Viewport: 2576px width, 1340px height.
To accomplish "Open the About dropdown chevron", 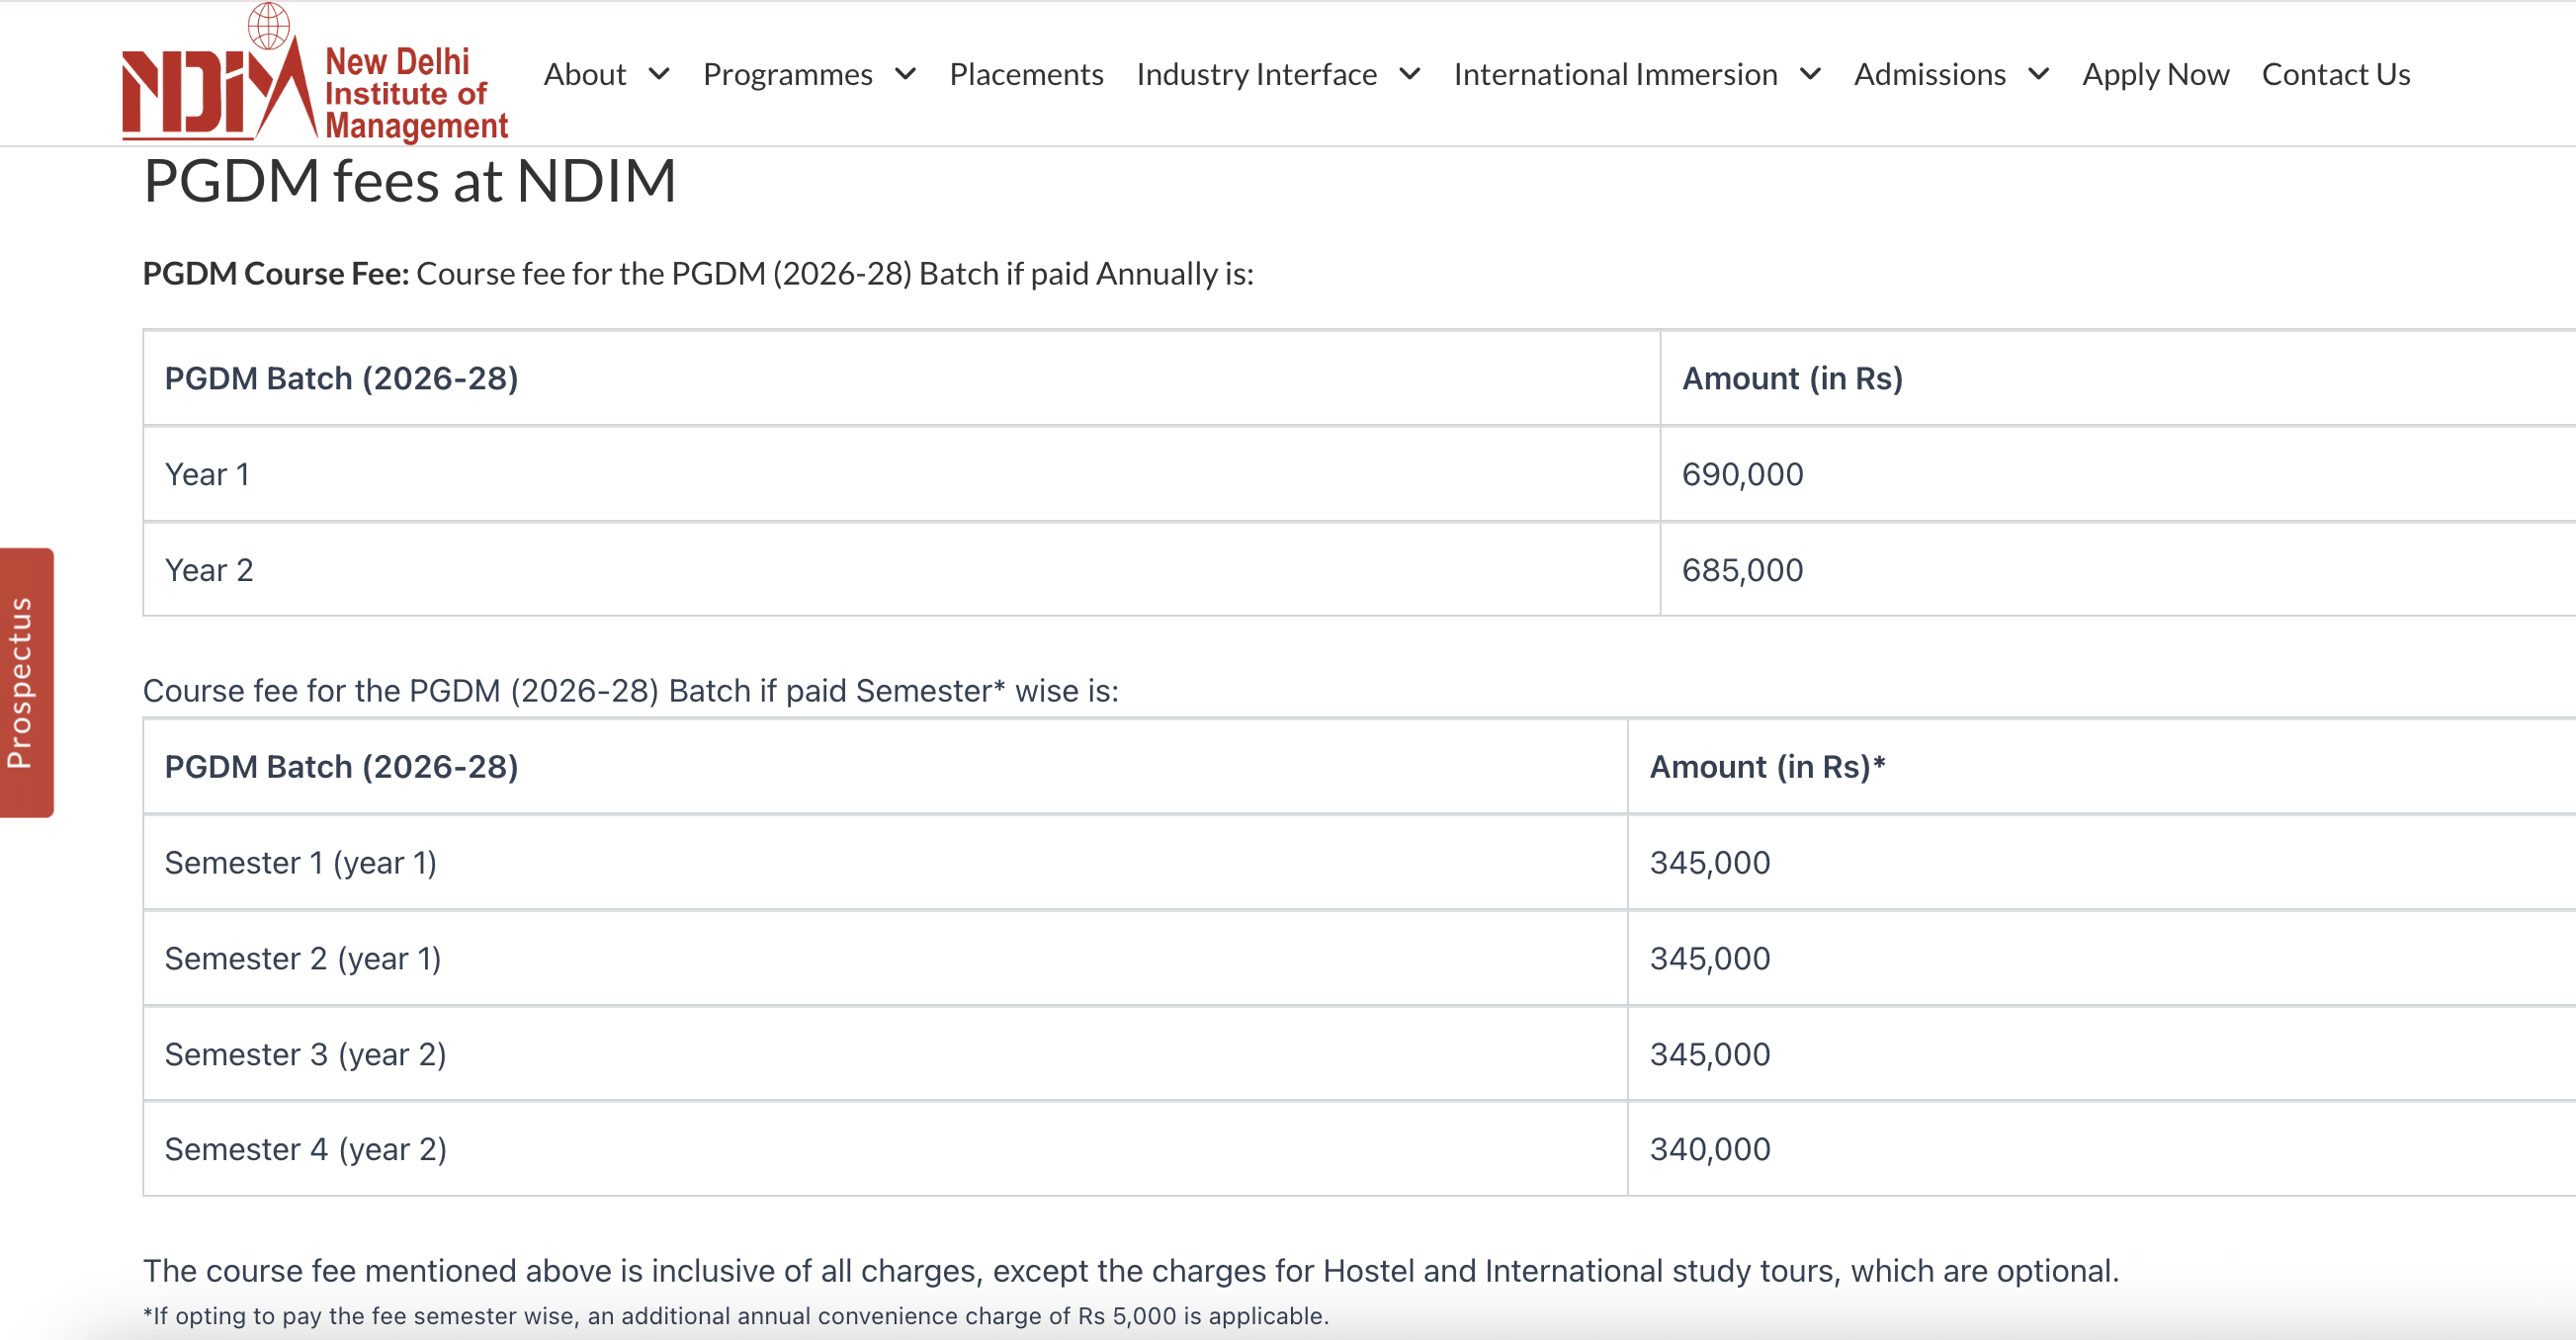I will pyautogui.click(x=659, y=74).
